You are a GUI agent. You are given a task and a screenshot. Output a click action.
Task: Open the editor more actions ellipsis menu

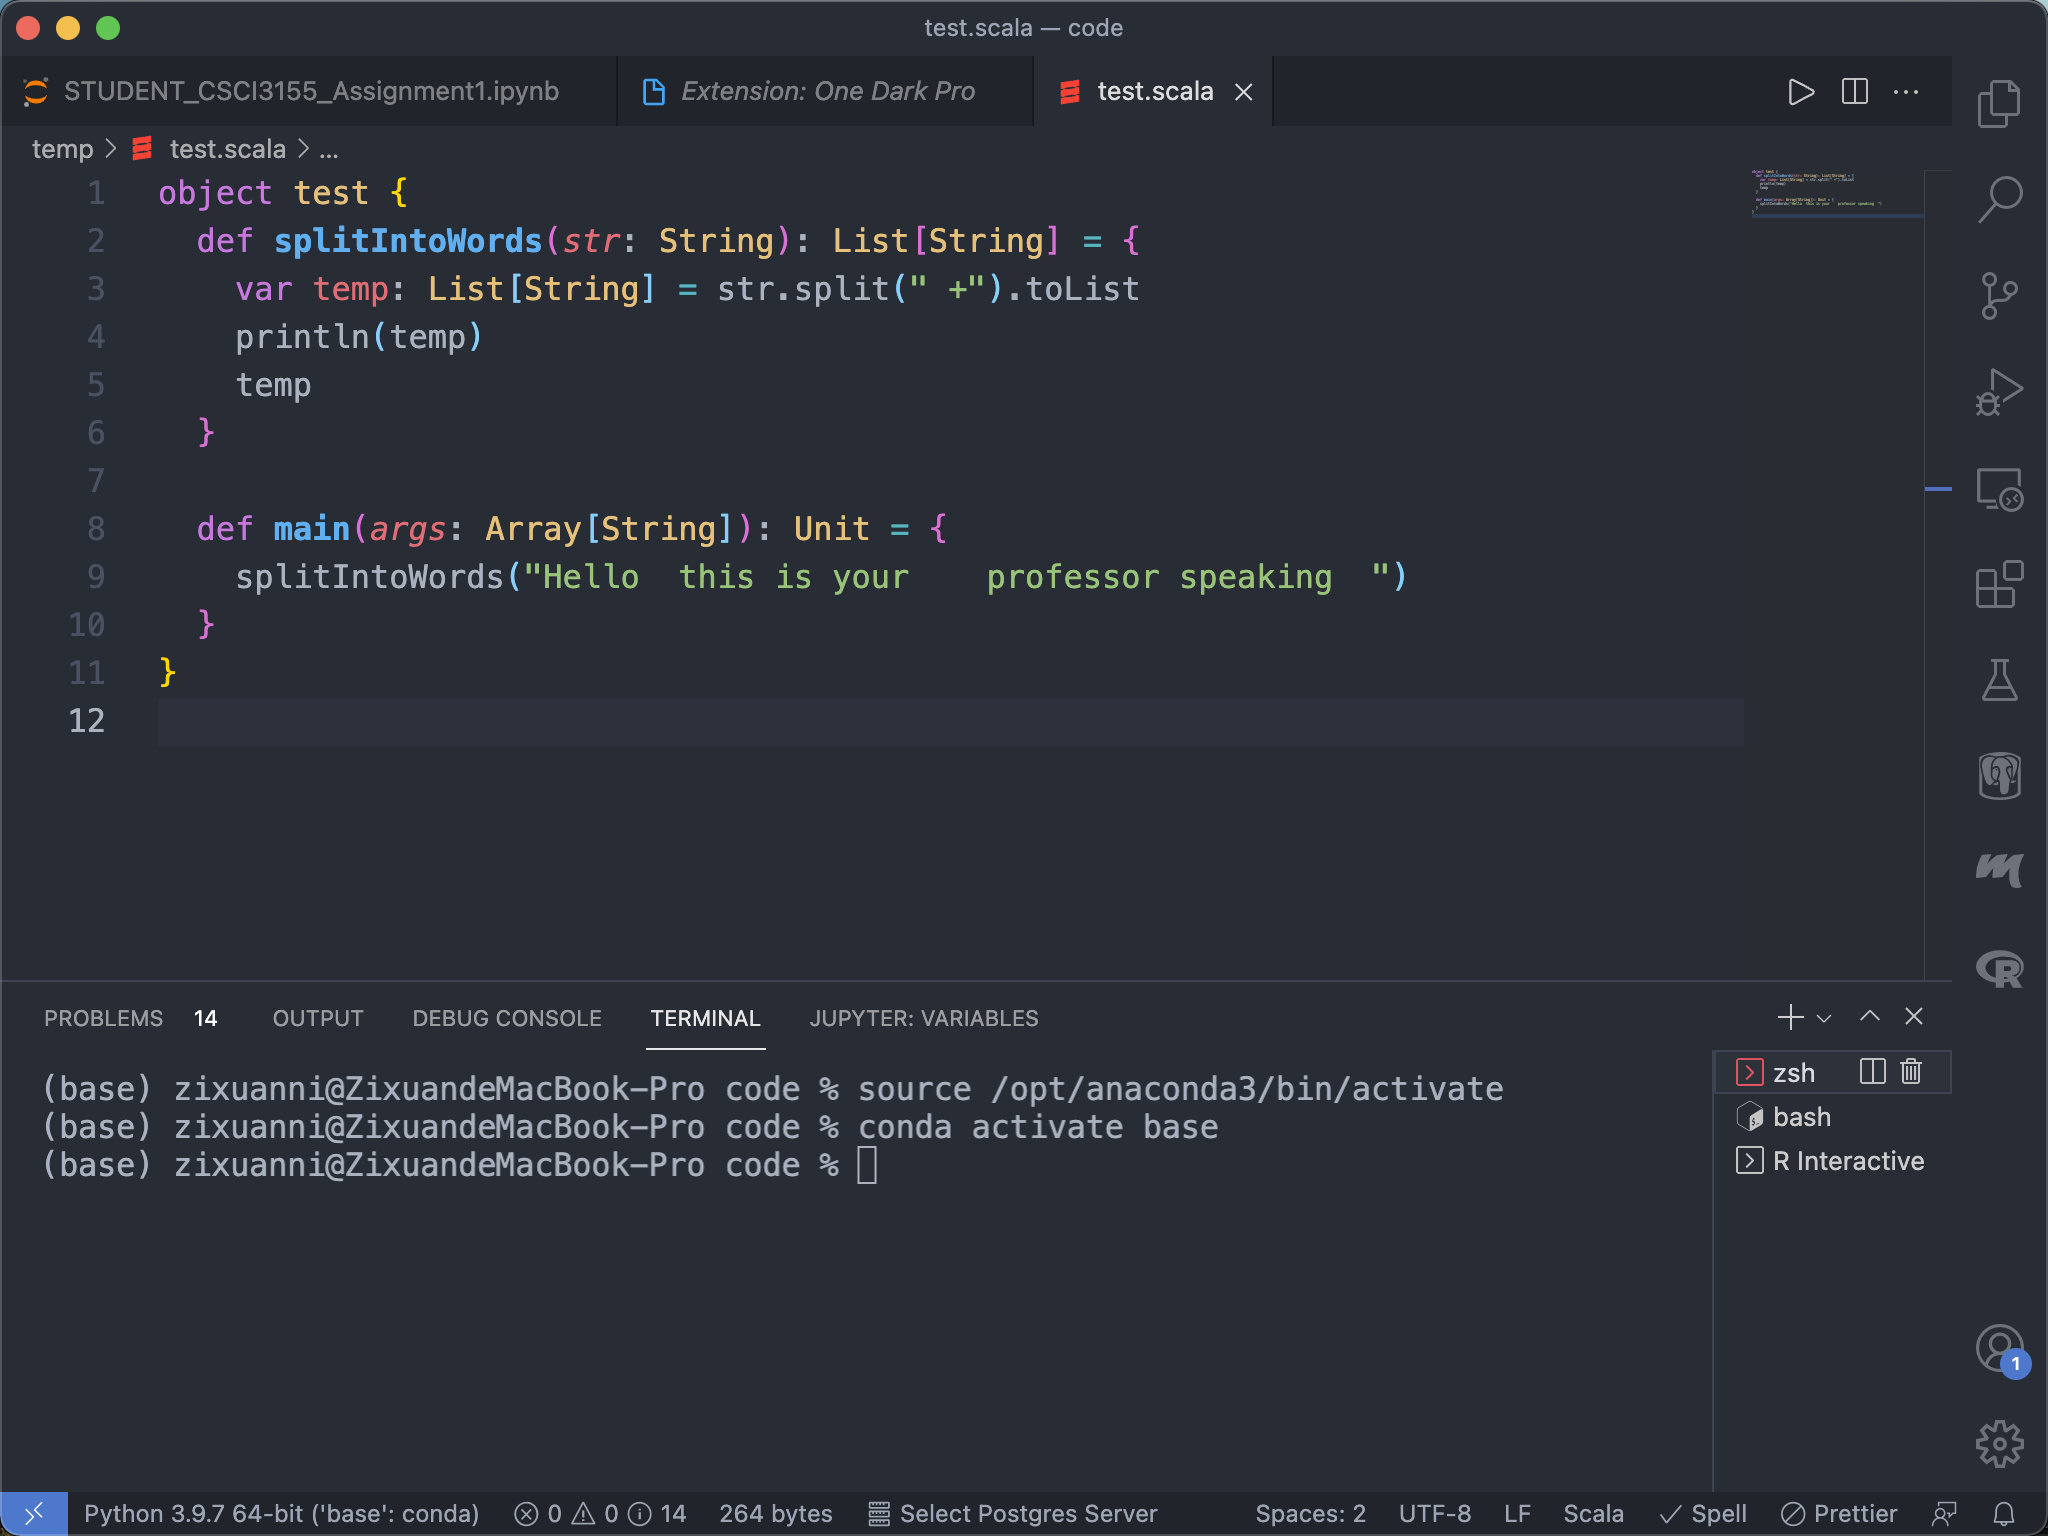1906,91
